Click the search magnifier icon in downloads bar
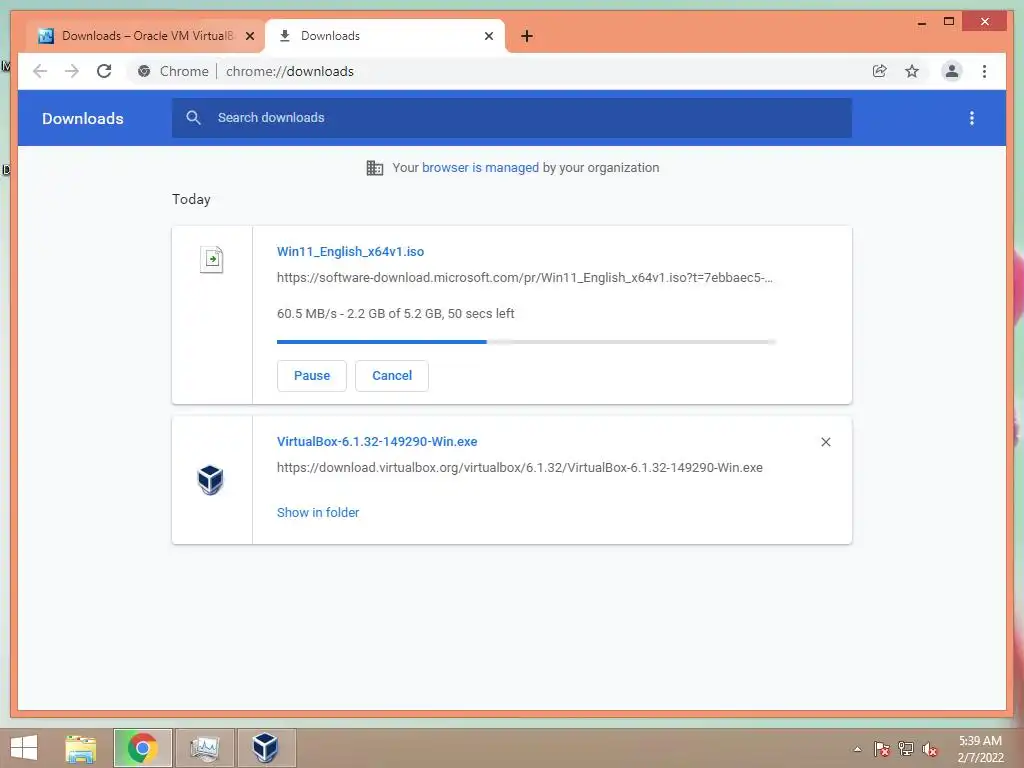 pos(193,118)
